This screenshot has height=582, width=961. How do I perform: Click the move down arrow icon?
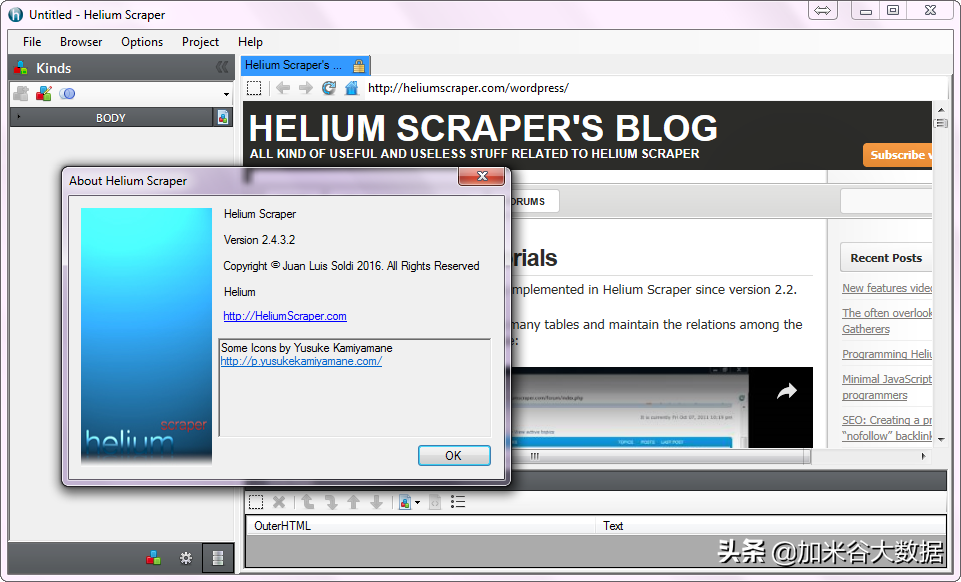[x=376, y=502]
